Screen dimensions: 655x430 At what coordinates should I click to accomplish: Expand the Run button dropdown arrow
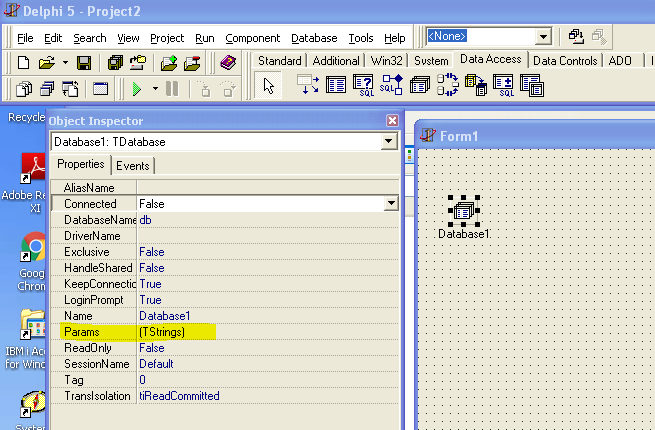click(x=155, y=89)
